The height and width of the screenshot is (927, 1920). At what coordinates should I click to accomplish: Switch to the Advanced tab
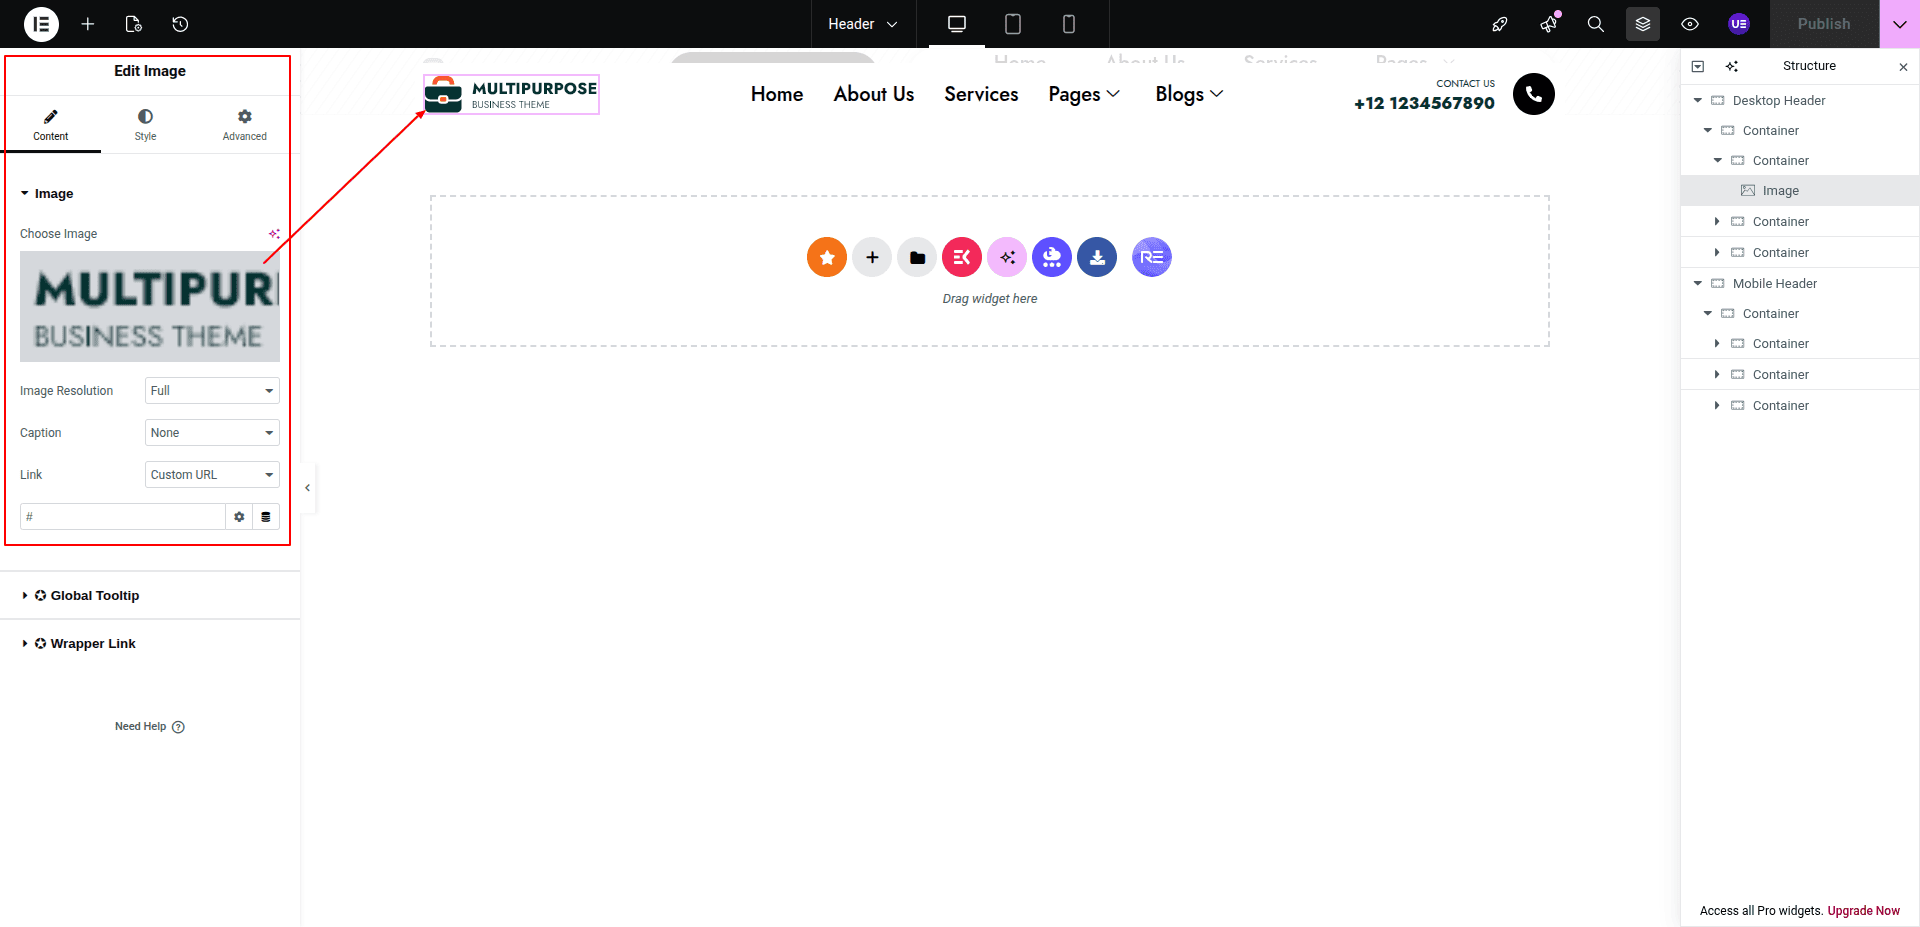[245, 125]
